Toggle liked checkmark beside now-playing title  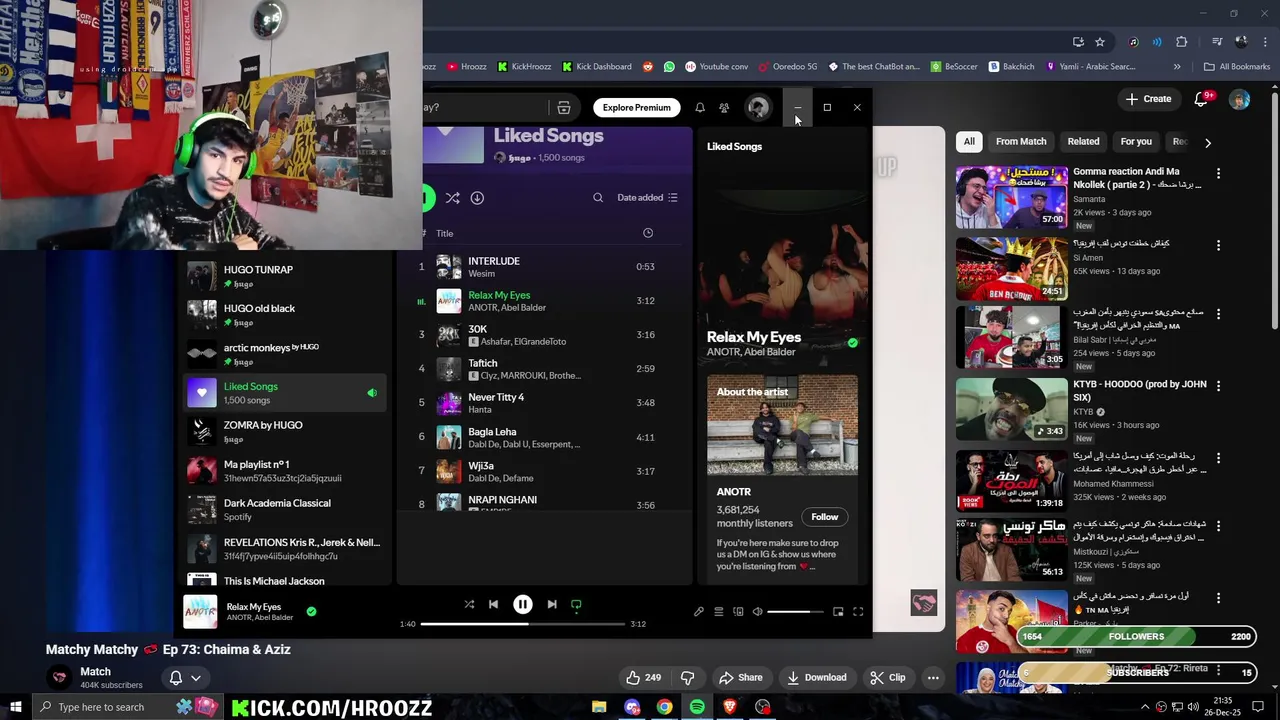coord(852,343)
